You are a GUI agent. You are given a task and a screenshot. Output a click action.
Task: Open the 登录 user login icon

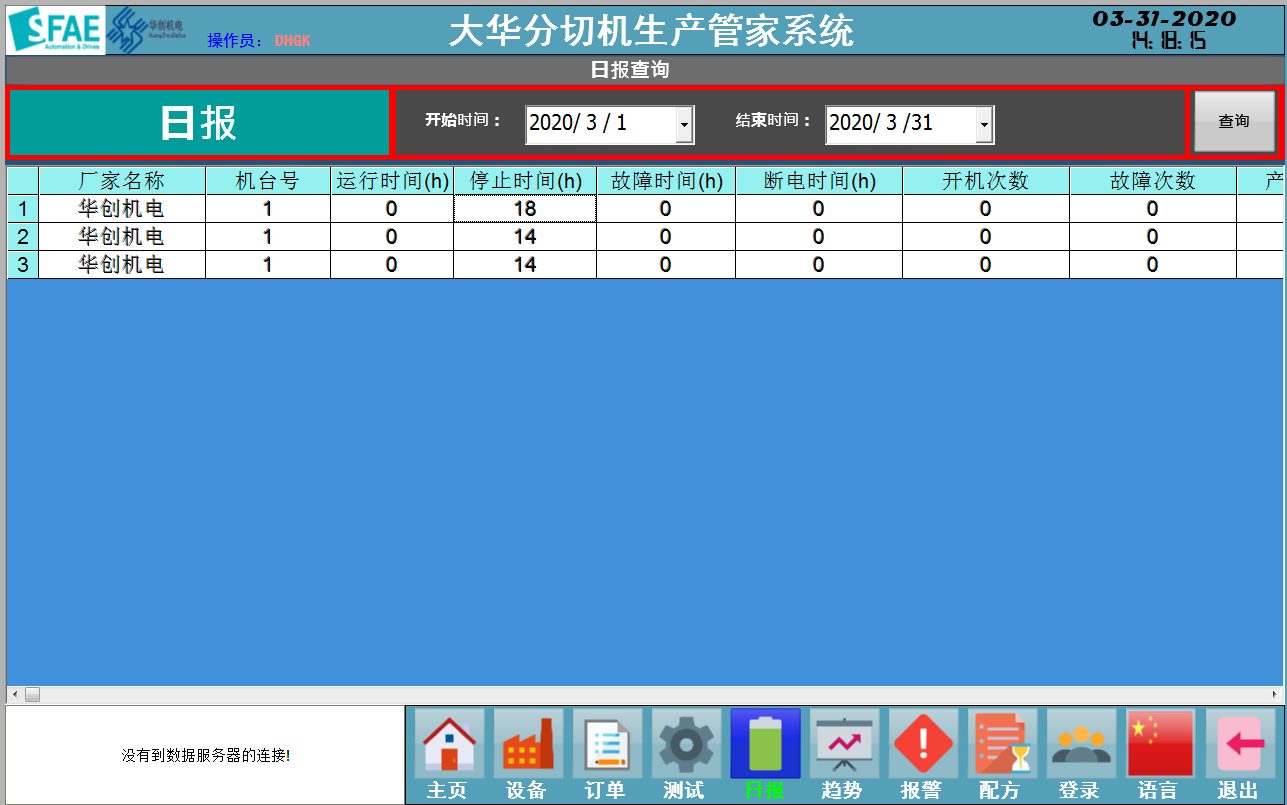[1081, 744]
